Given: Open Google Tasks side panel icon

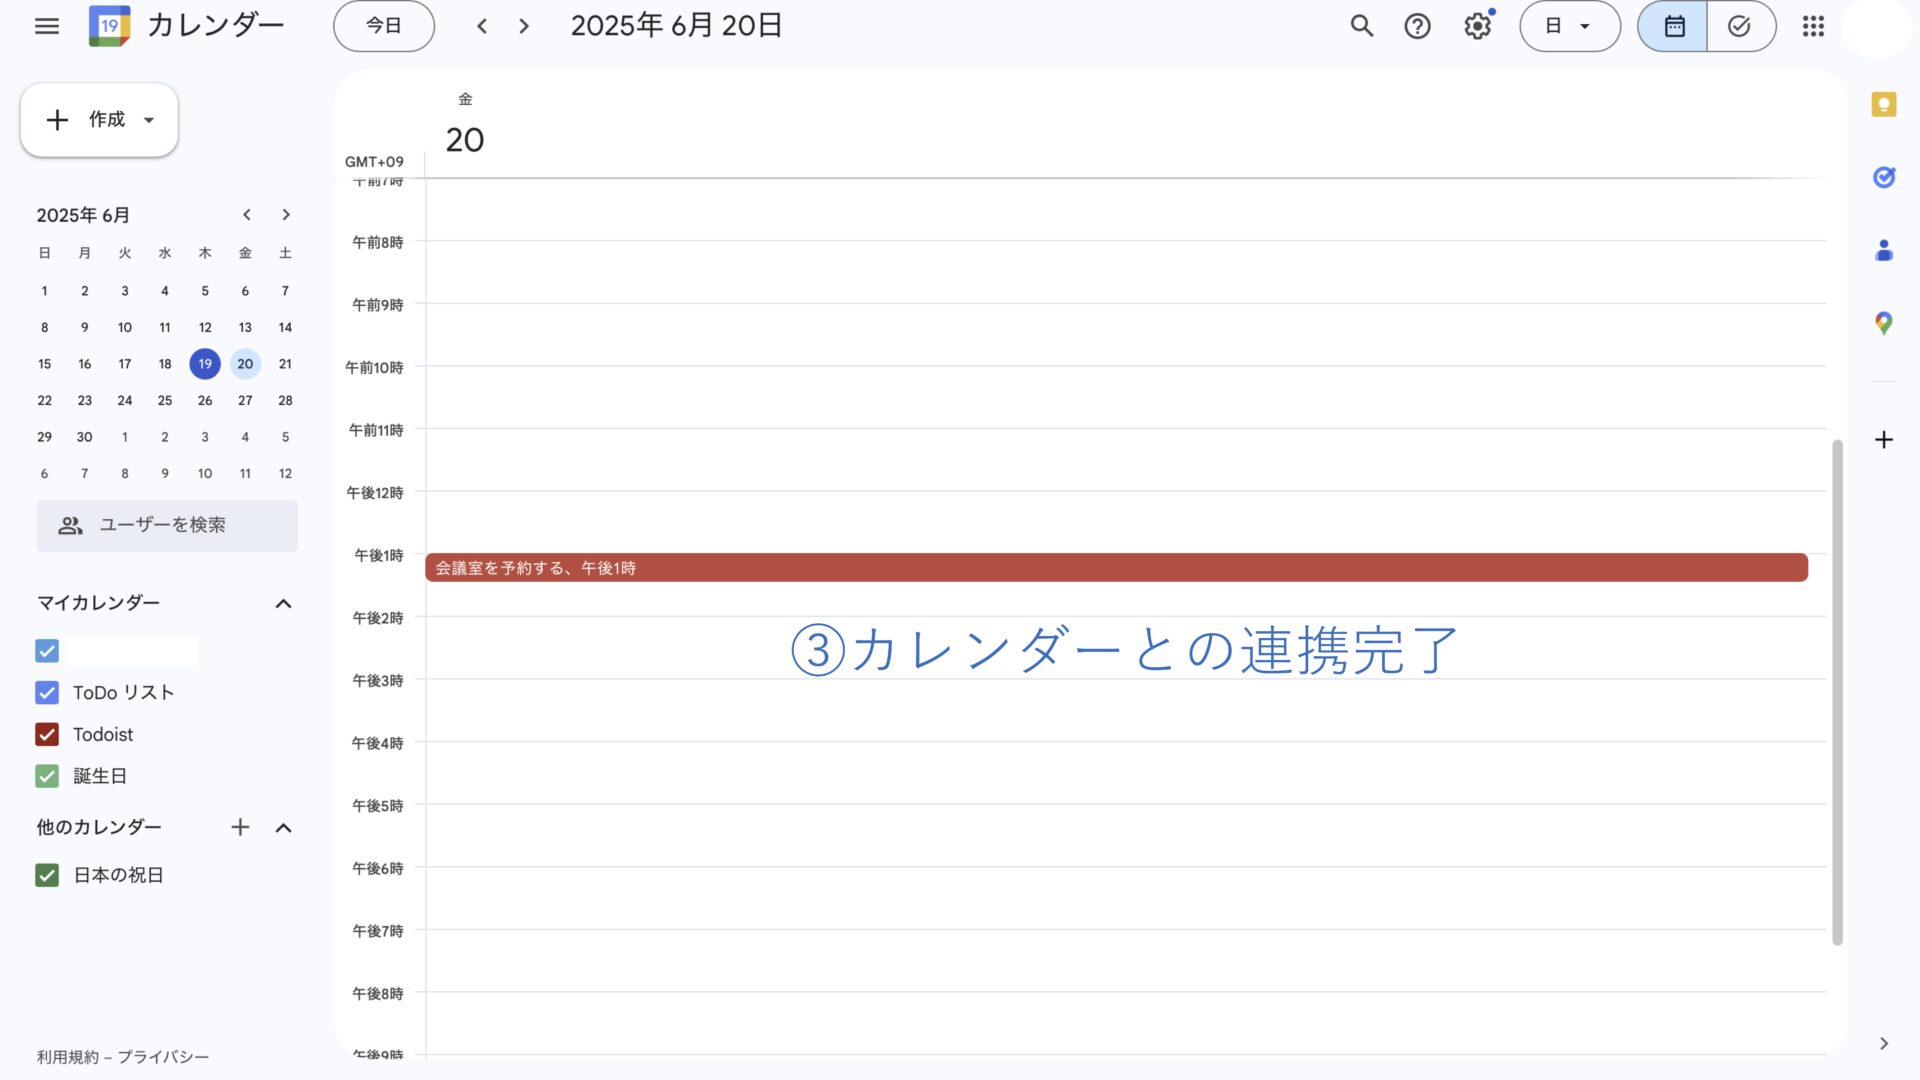Looking at the screenshot, I should pos(1884,177).
